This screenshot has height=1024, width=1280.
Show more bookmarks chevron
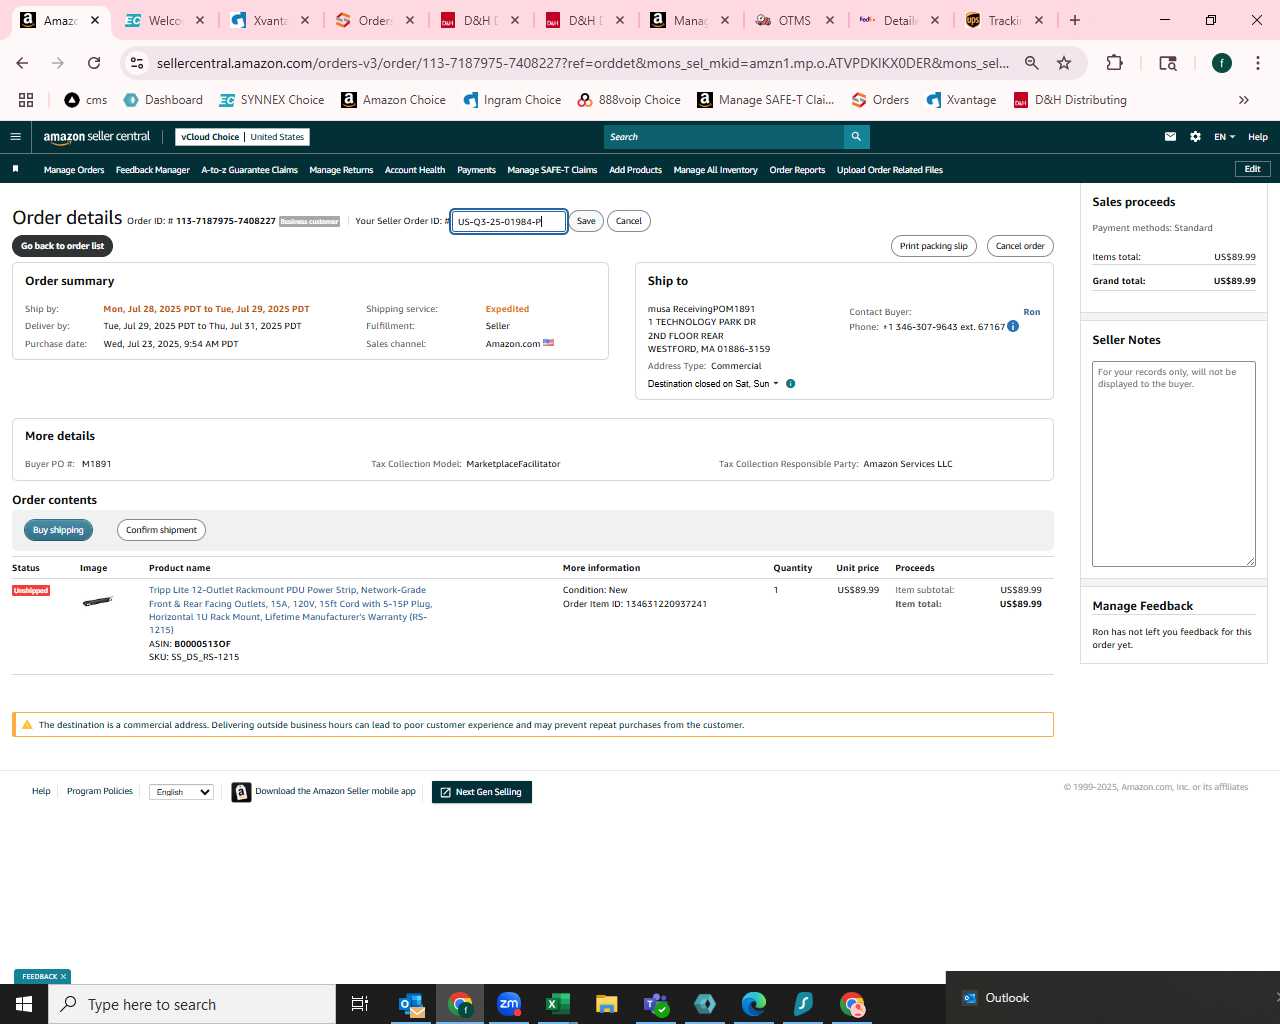pyautogui.click(x=1244, y=100)
